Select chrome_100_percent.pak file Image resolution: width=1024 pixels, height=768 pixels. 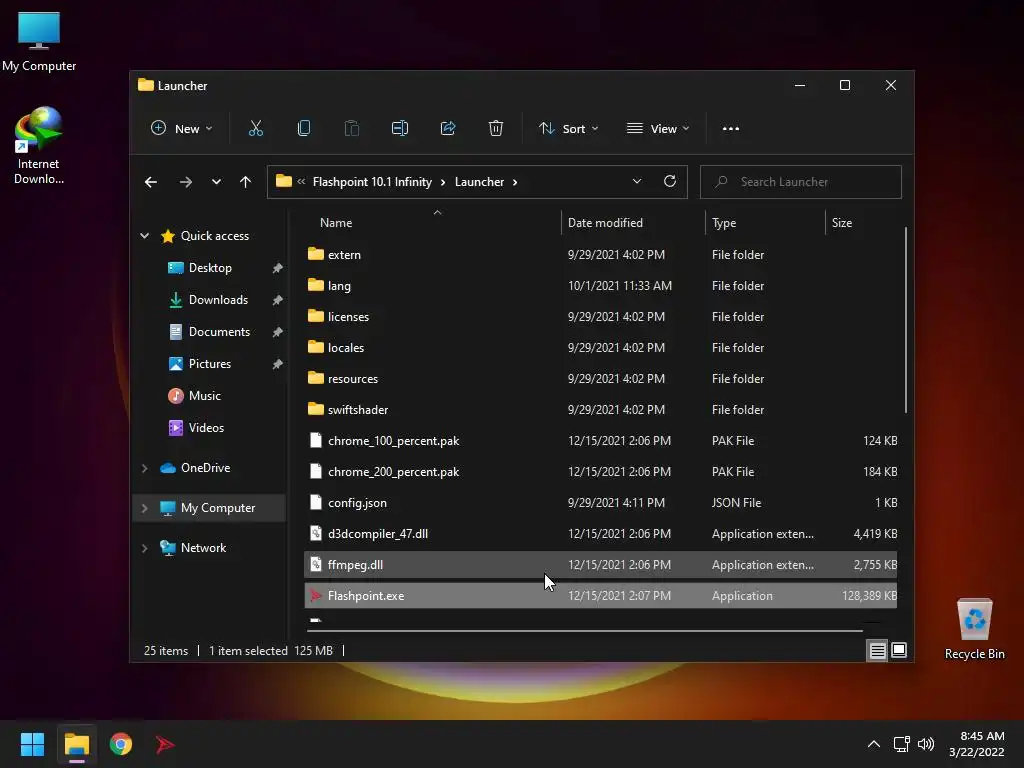pos(600,441)
